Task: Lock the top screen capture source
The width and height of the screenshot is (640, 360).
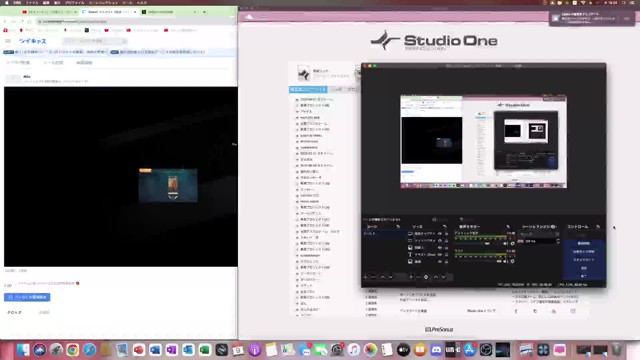Action: tap(447, 233)
